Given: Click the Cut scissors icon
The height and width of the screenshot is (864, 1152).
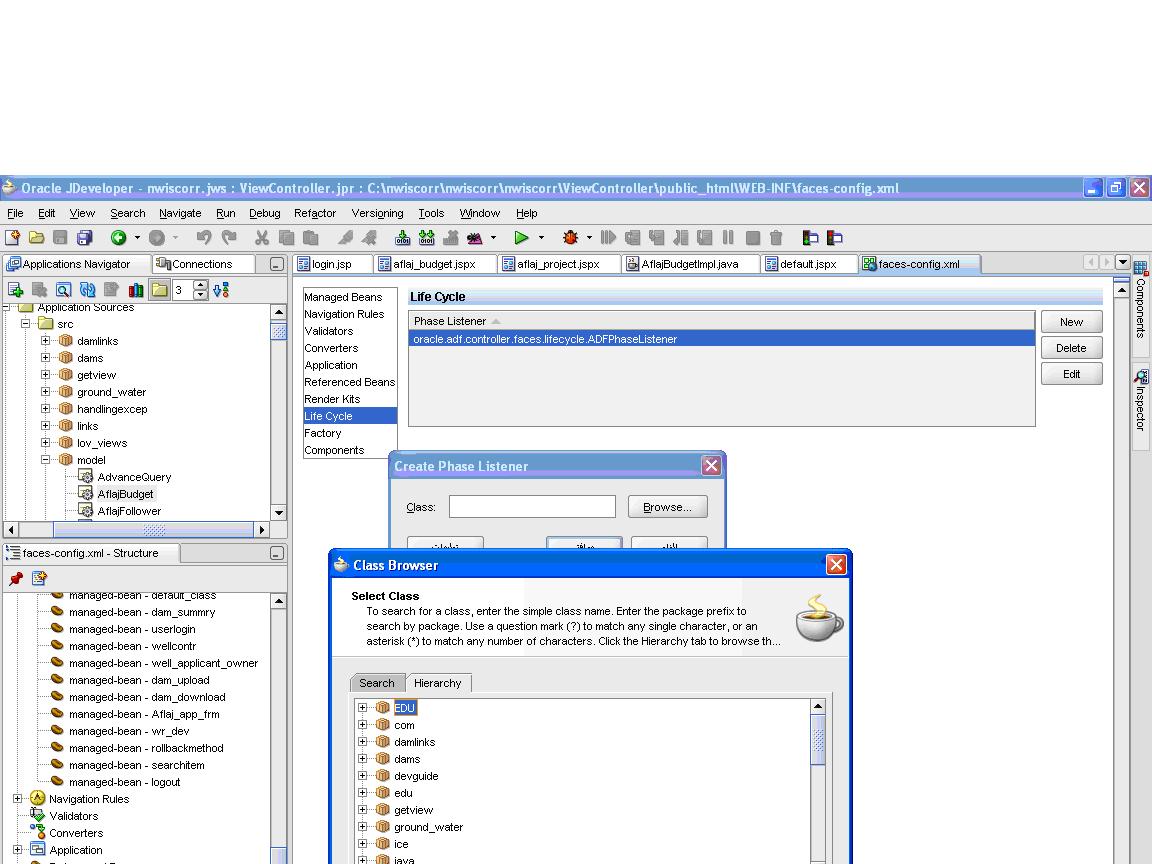Looking at the screenshot, I should (x=262, y=238).
